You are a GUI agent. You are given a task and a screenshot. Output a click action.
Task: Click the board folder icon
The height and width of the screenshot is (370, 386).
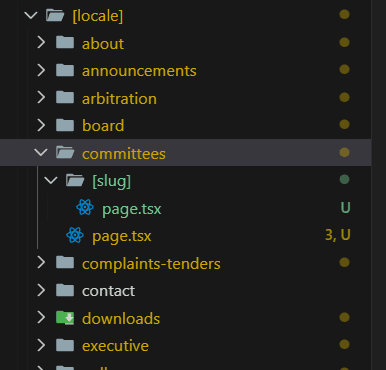tap(65, 125)
